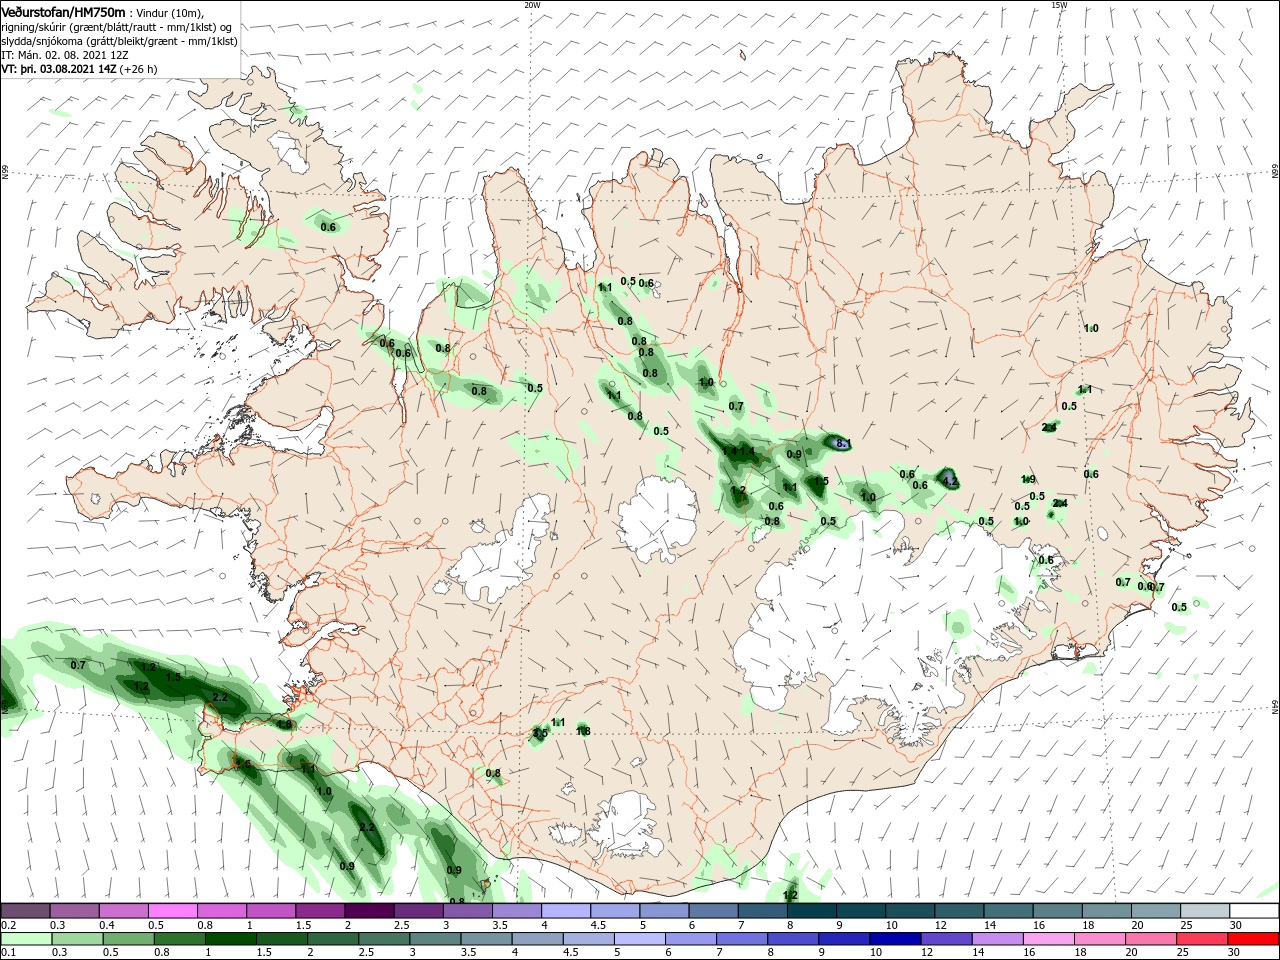Click the 'VT: þri. 03.08.2021 14Z' line
This screenshot has height=960, width=1280.
tap(59, 69)
